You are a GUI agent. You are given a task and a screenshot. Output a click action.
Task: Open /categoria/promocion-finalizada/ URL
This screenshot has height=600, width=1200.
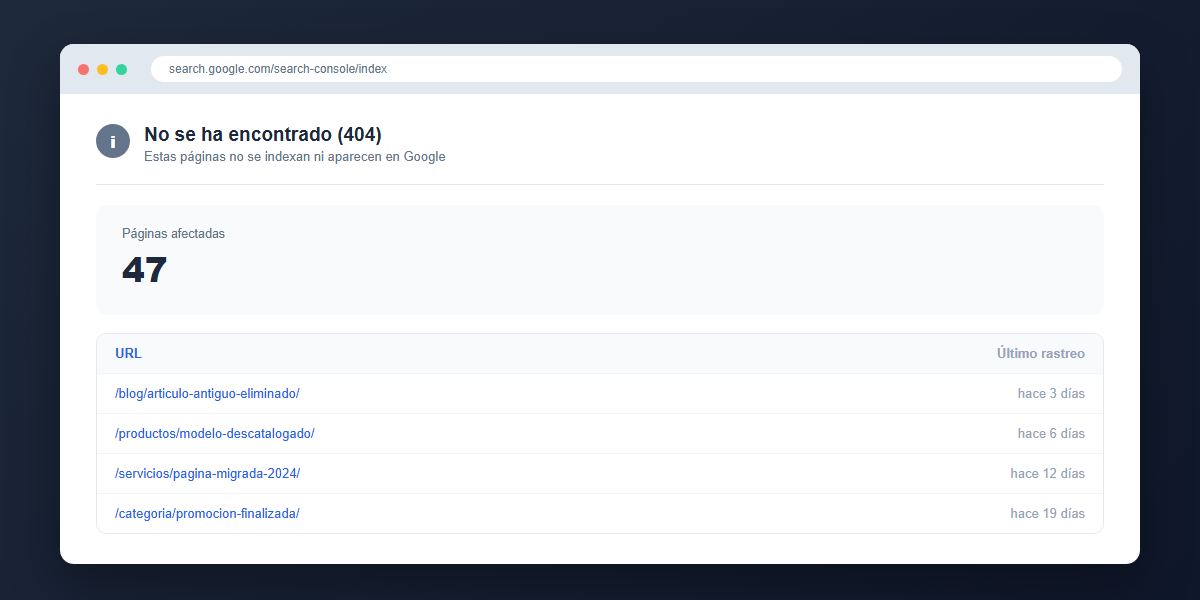(x=207, y=514)
